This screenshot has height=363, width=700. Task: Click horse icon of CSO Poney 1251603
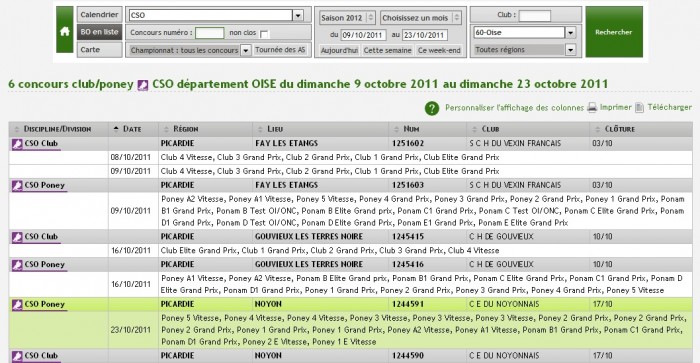point(17,185)
